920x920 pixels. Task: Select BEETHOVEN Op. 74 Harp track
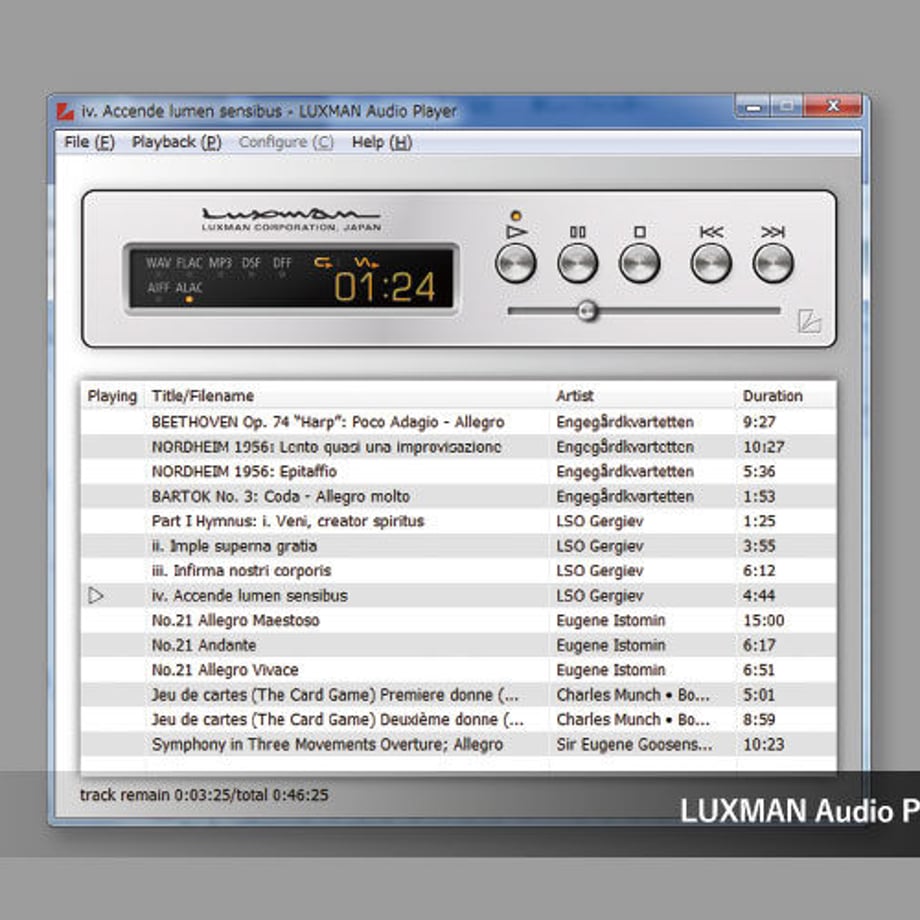click(x=458, y=422)
